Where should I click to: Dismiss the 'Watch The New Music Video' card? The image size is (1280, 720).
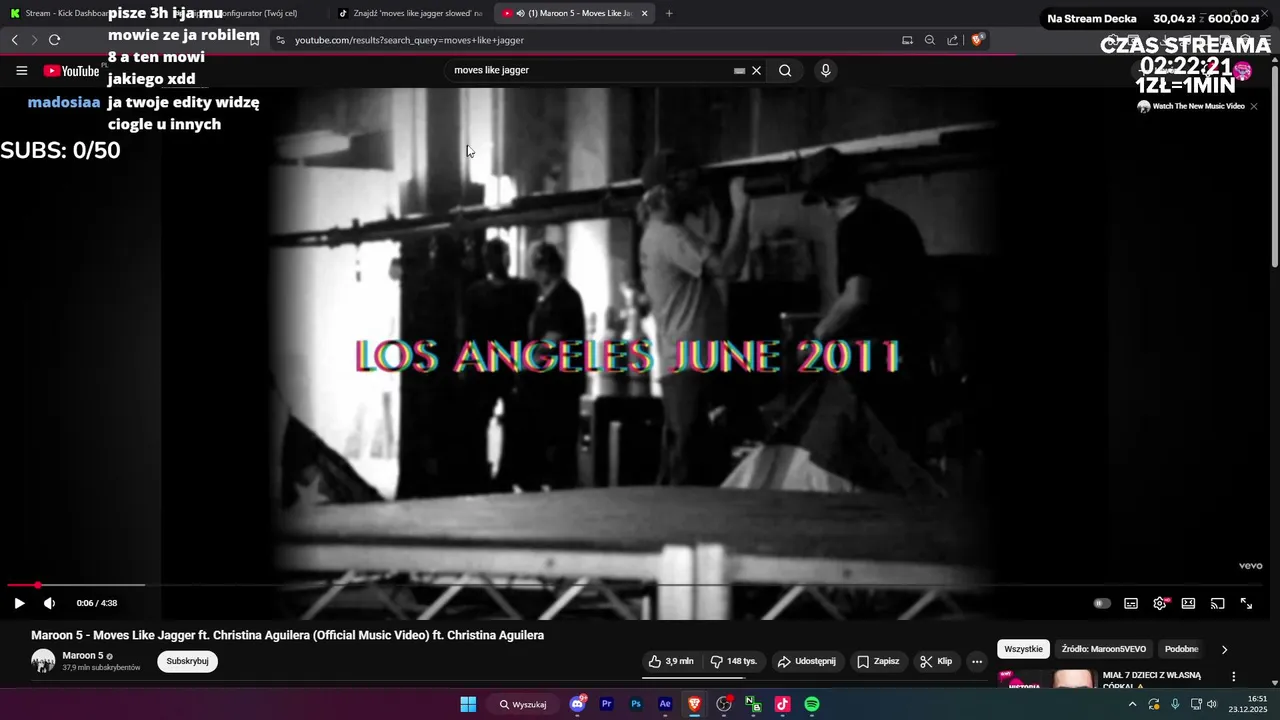[x=1253, y=106]
